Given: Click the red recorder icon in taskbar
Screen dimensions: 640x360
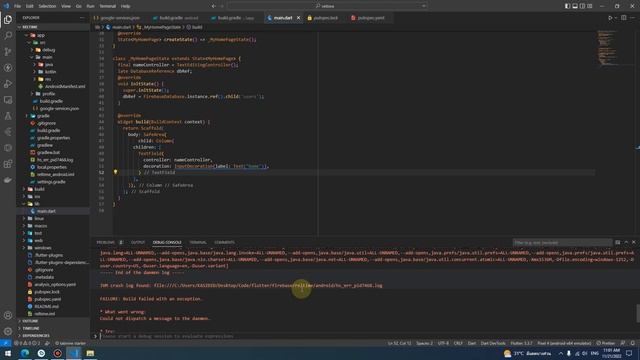Looking at the screenshot, I should [58, 353].
